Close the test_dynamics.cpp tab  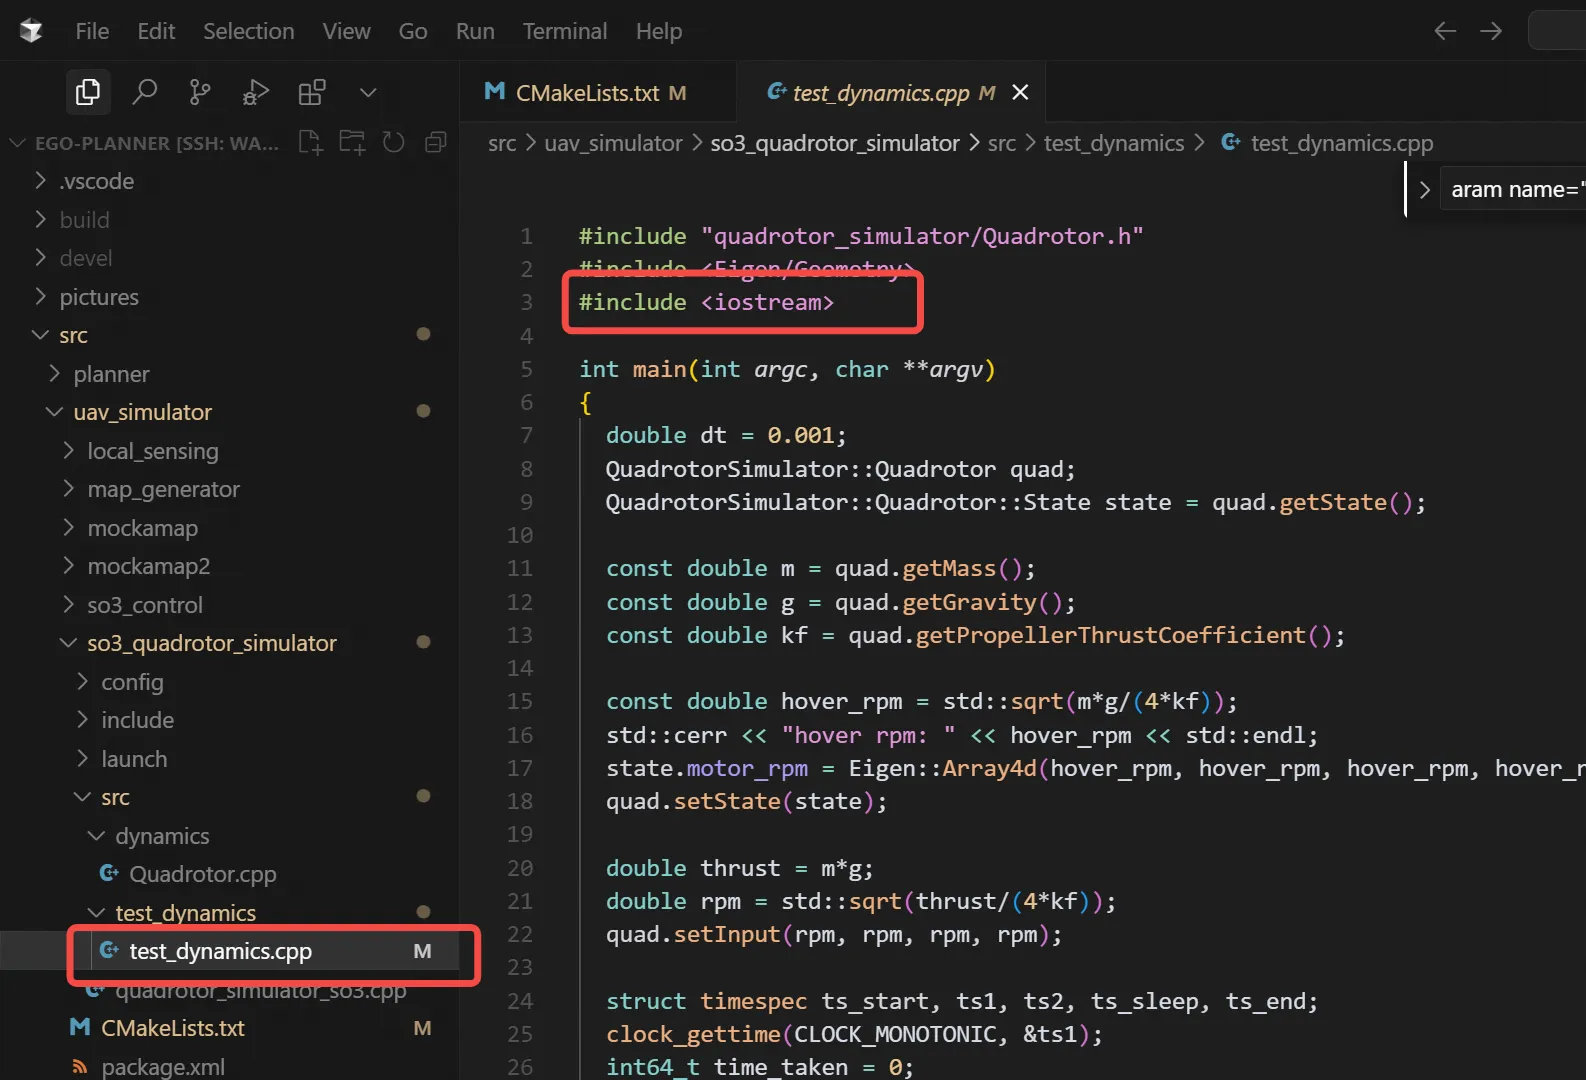point(1020,92)
